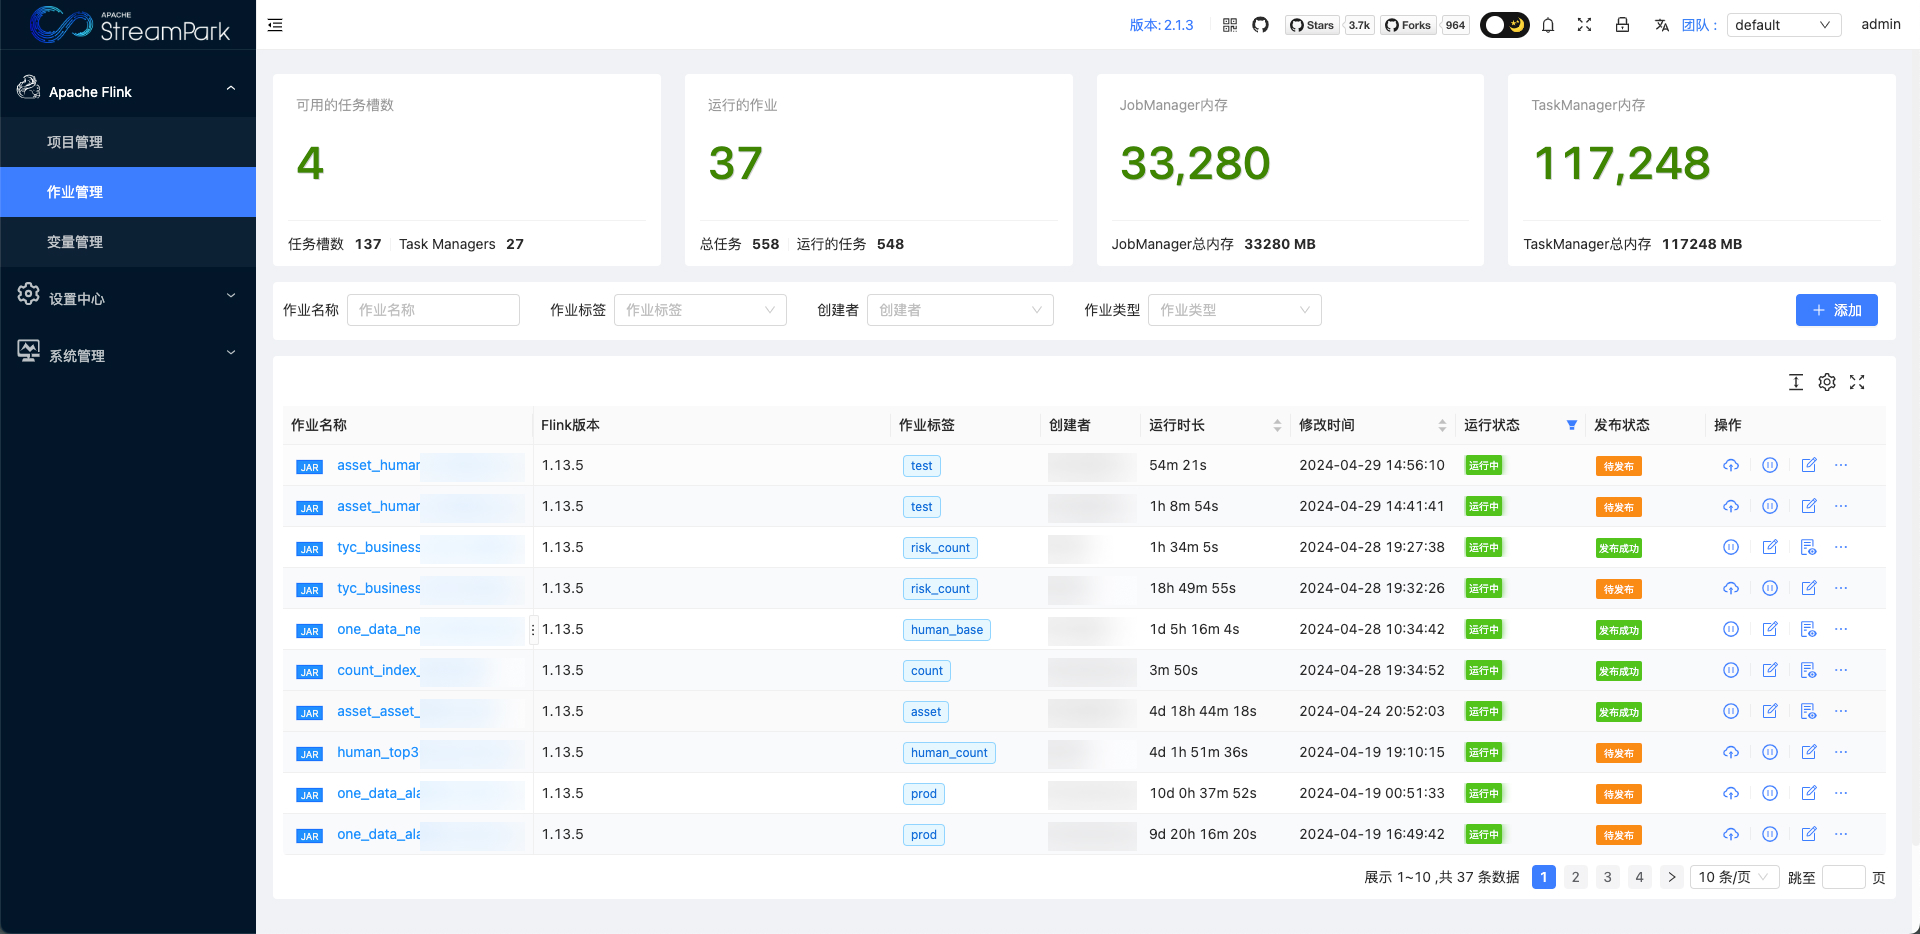The width and height of the screenshot is (1920, 934).
Task: Open the QR code icon in header
Action: pos(1230,25)
